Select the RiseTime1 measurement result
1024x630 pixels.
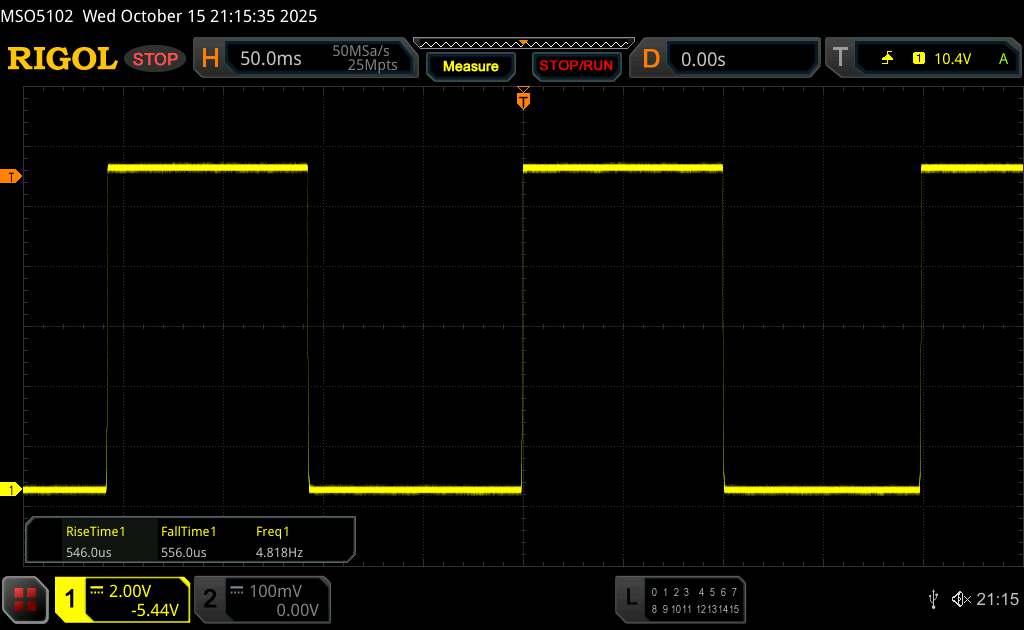pyautogui.click(x=94, y=541)
